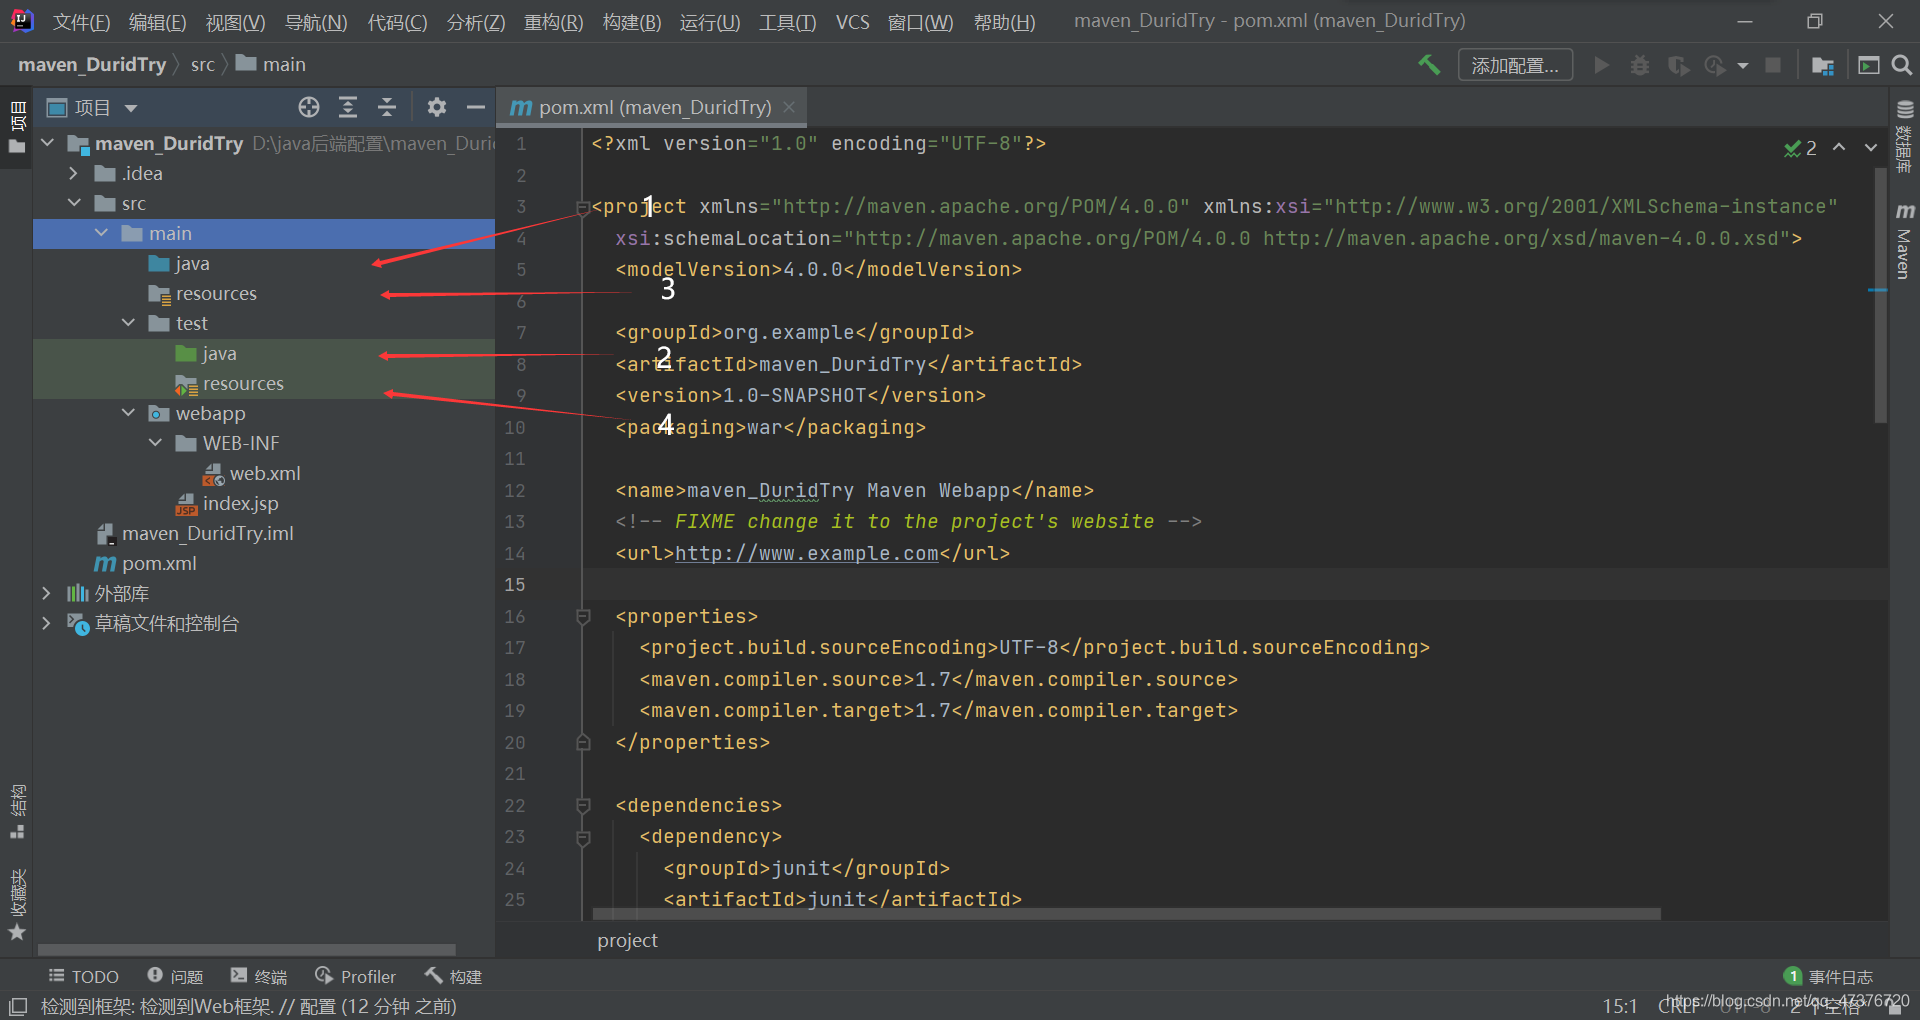Expand the .idea folder
1920x1020 pixels.
[x=74, y=173]
